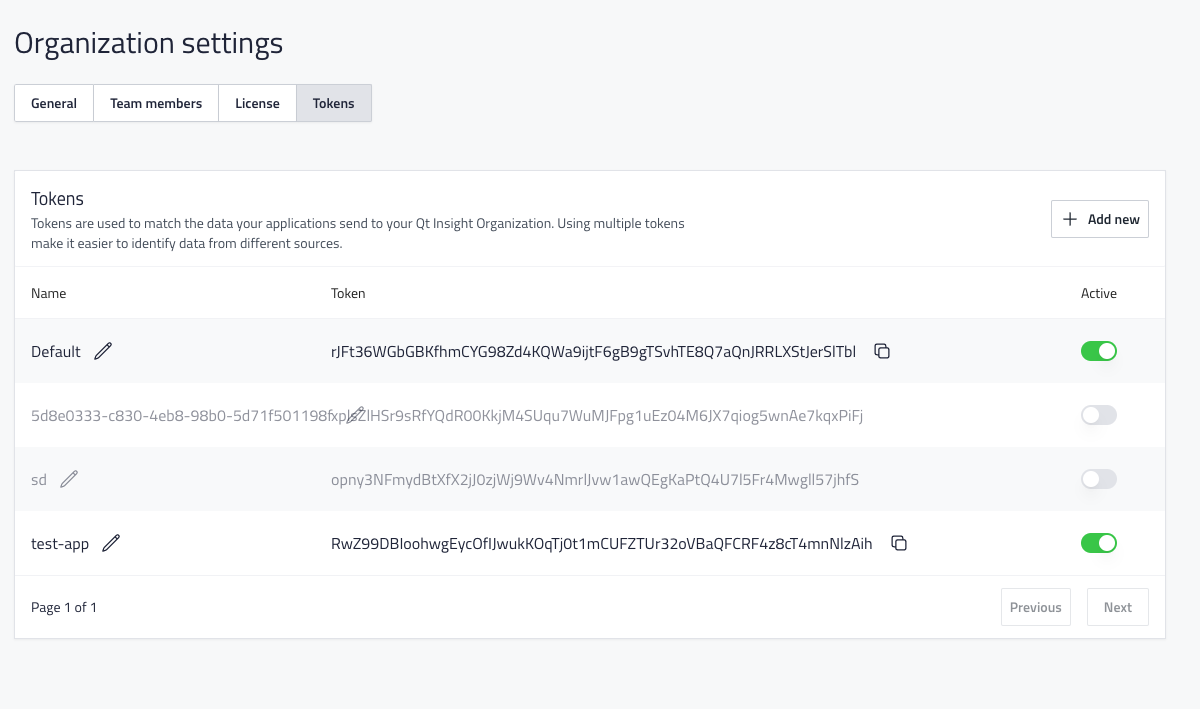1200x709 pixels.
Task: Copy the Default token to clipboard
Action: (882, 351)
